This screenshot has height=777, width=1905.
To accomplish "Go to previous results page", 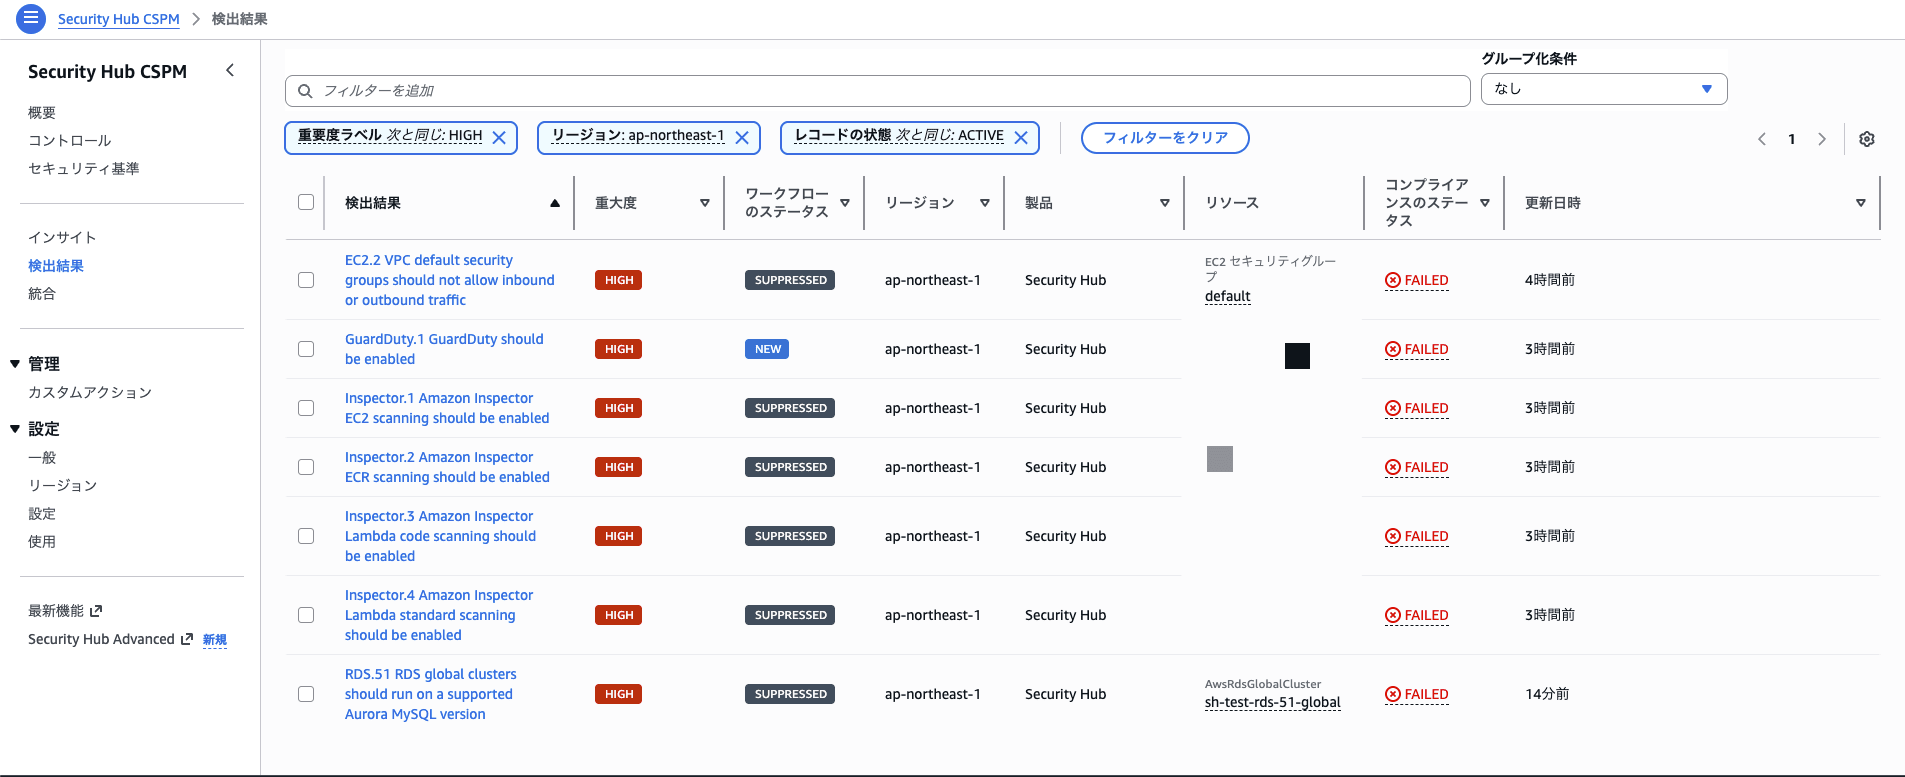I will (x=1762, y=139).
